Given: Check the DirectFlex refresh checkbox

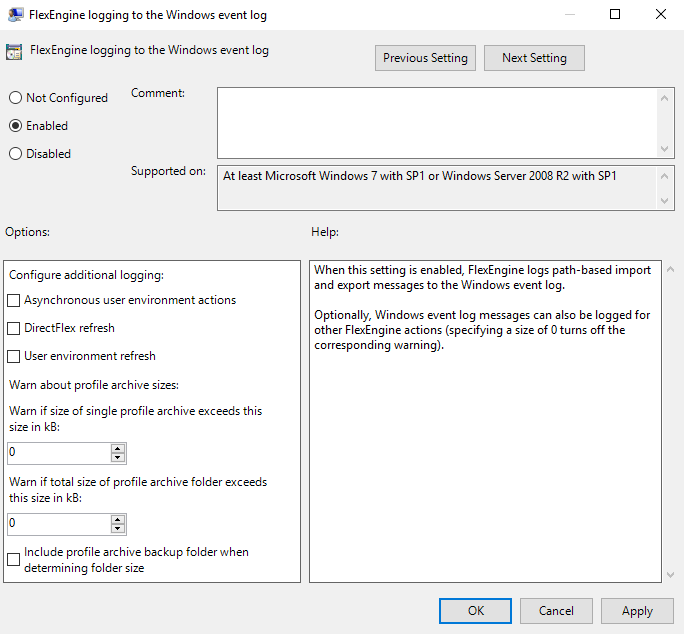Looking at the screenshot, I should (14, 328).
